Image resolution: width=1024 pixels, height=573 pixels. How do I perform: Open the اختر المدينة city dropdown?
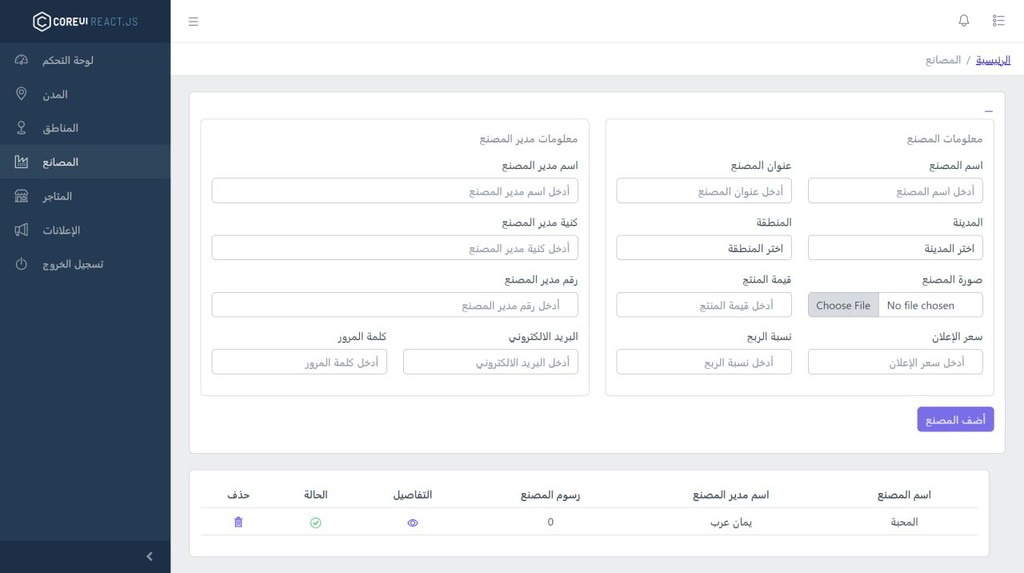895,248
